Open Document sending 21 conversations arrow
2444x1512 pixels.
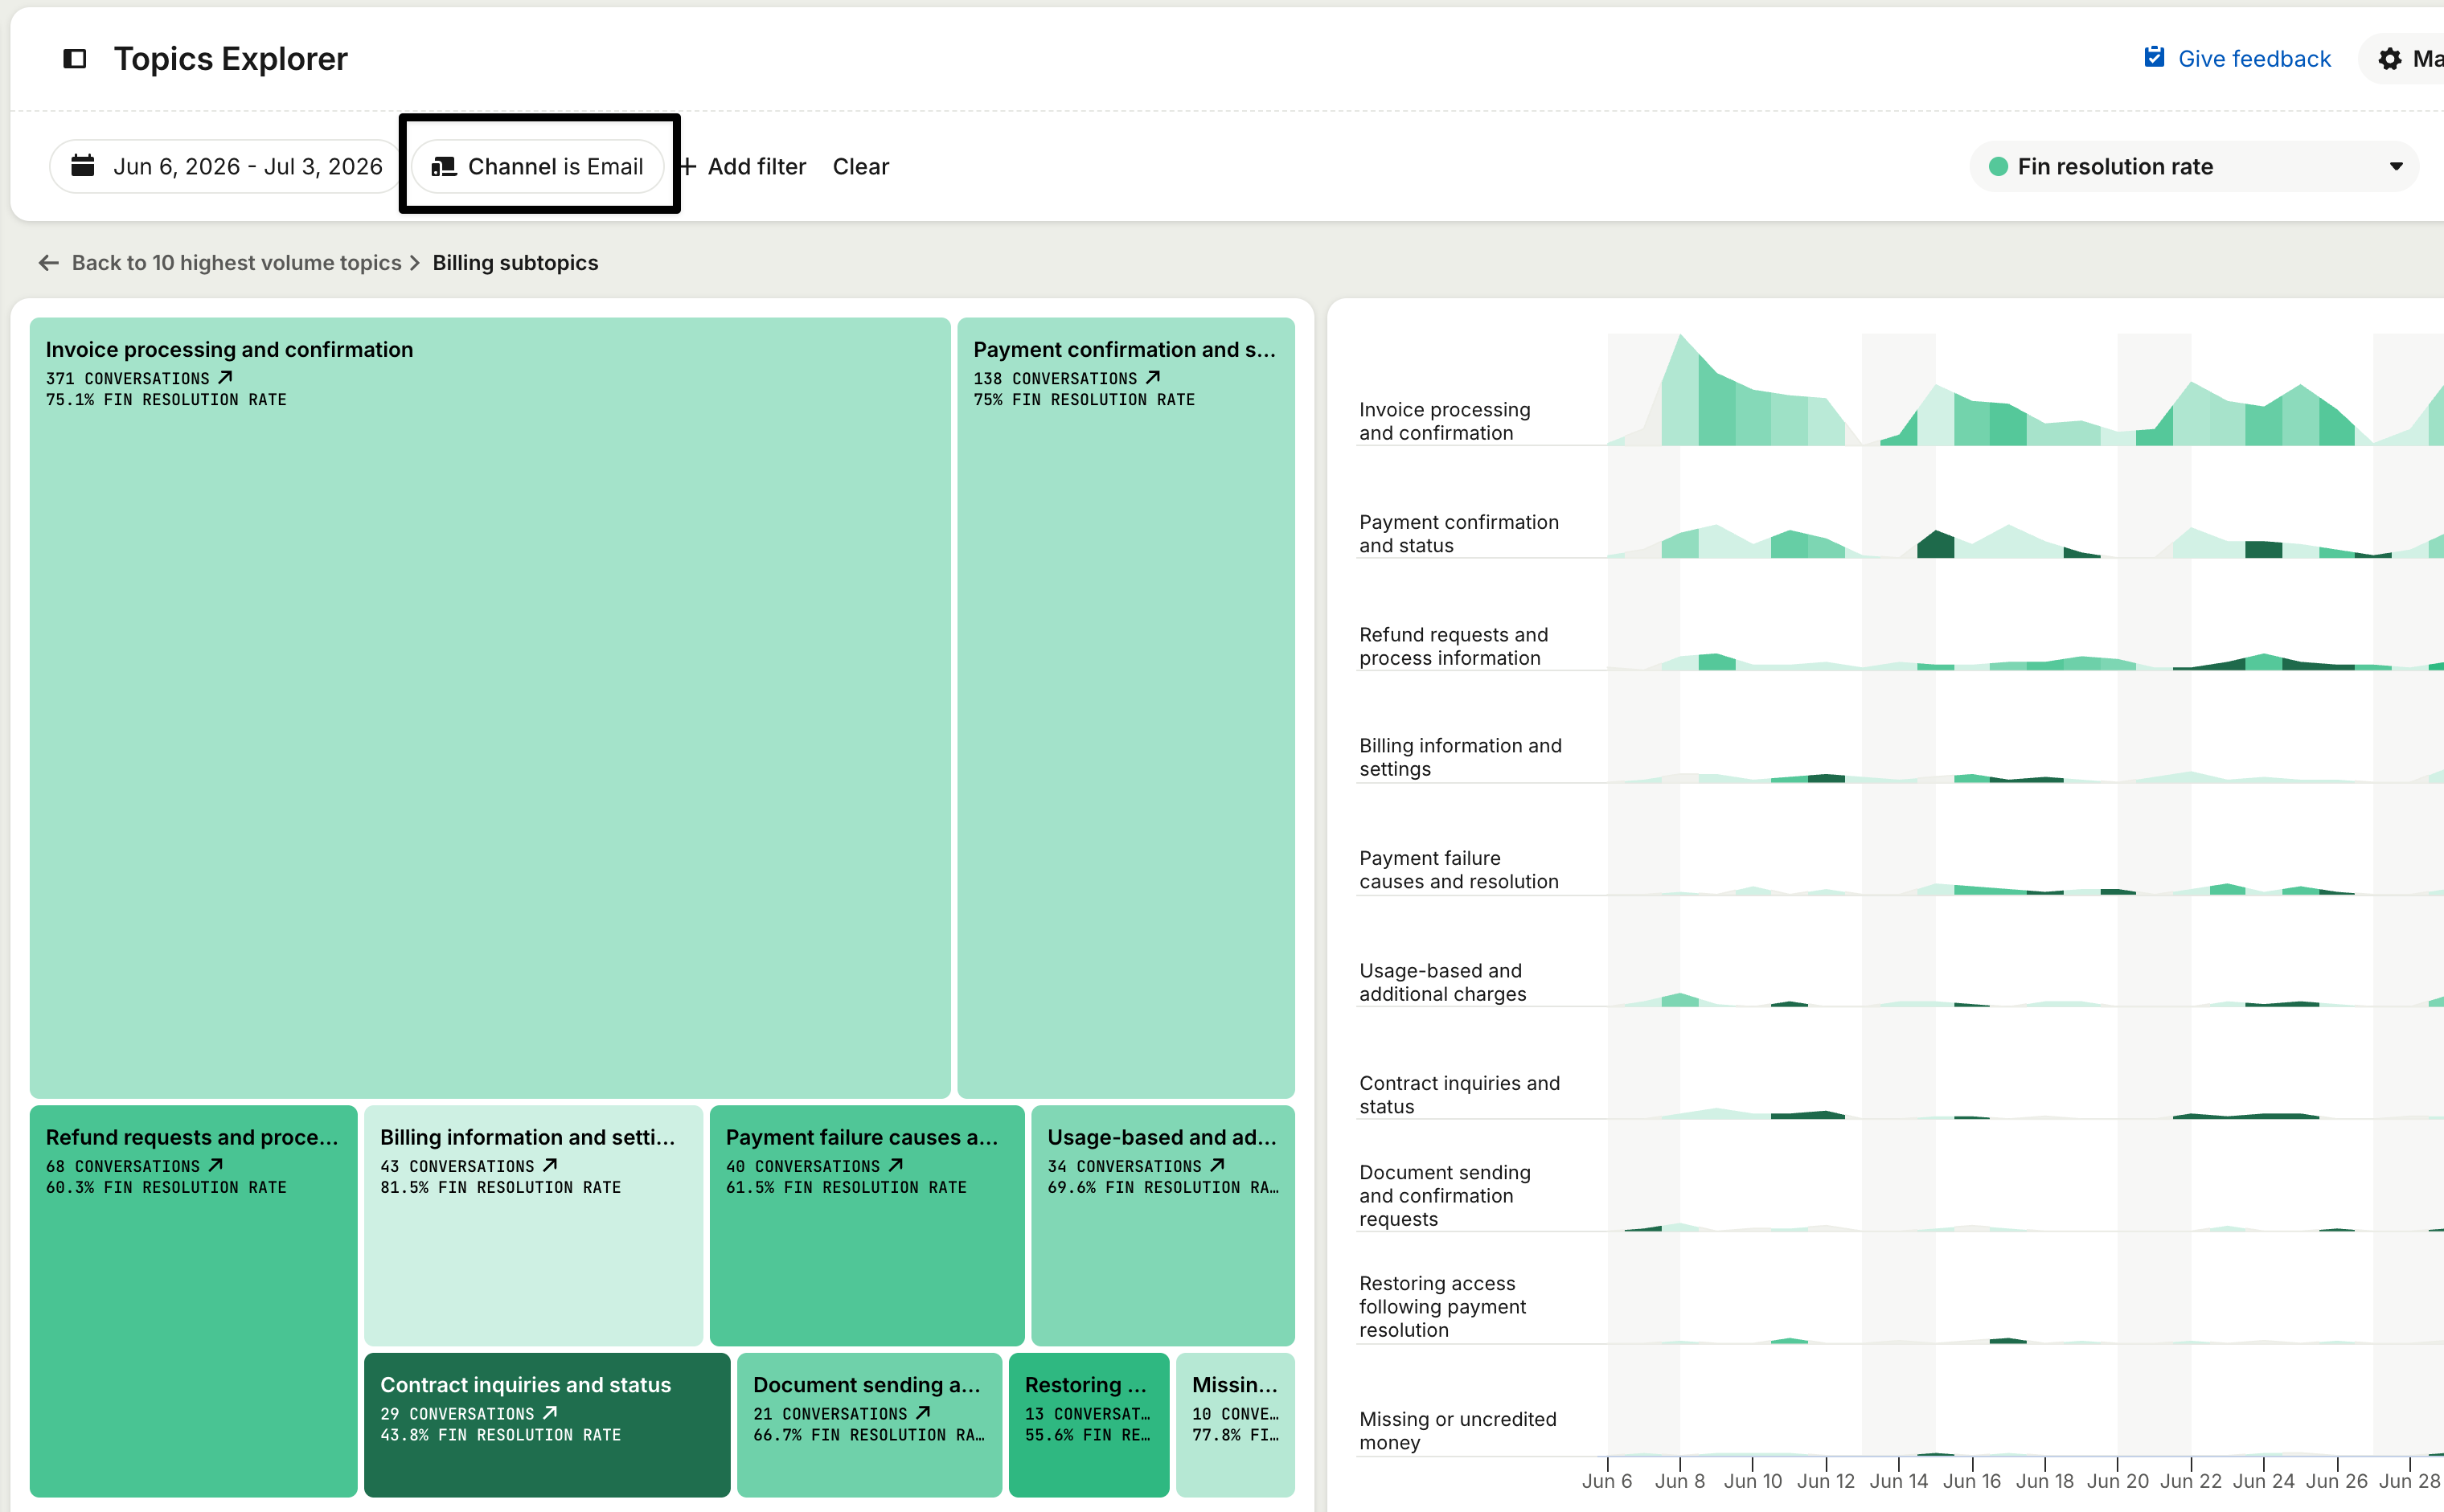(923, 1413)
